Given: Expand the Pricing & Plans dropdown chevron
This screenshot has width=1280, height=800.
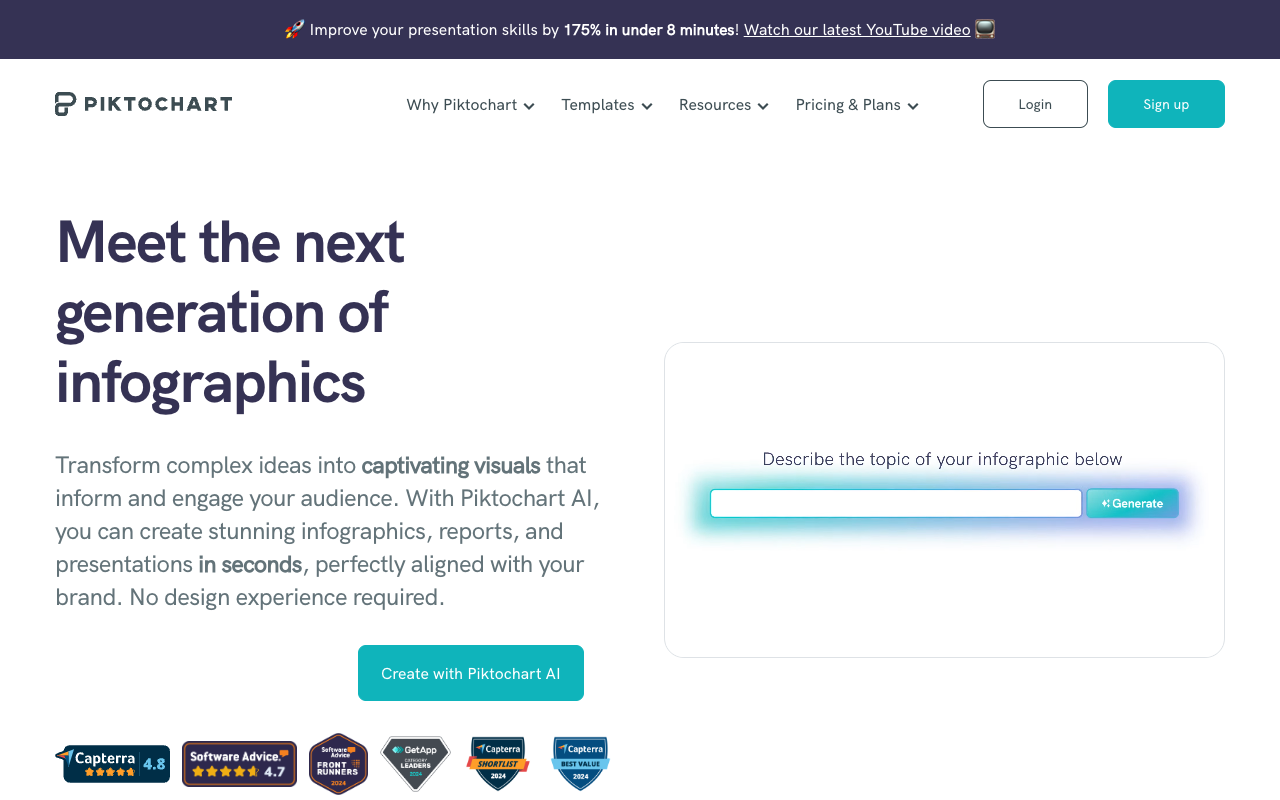Looking at the screenshot, I should click(913, 107).
